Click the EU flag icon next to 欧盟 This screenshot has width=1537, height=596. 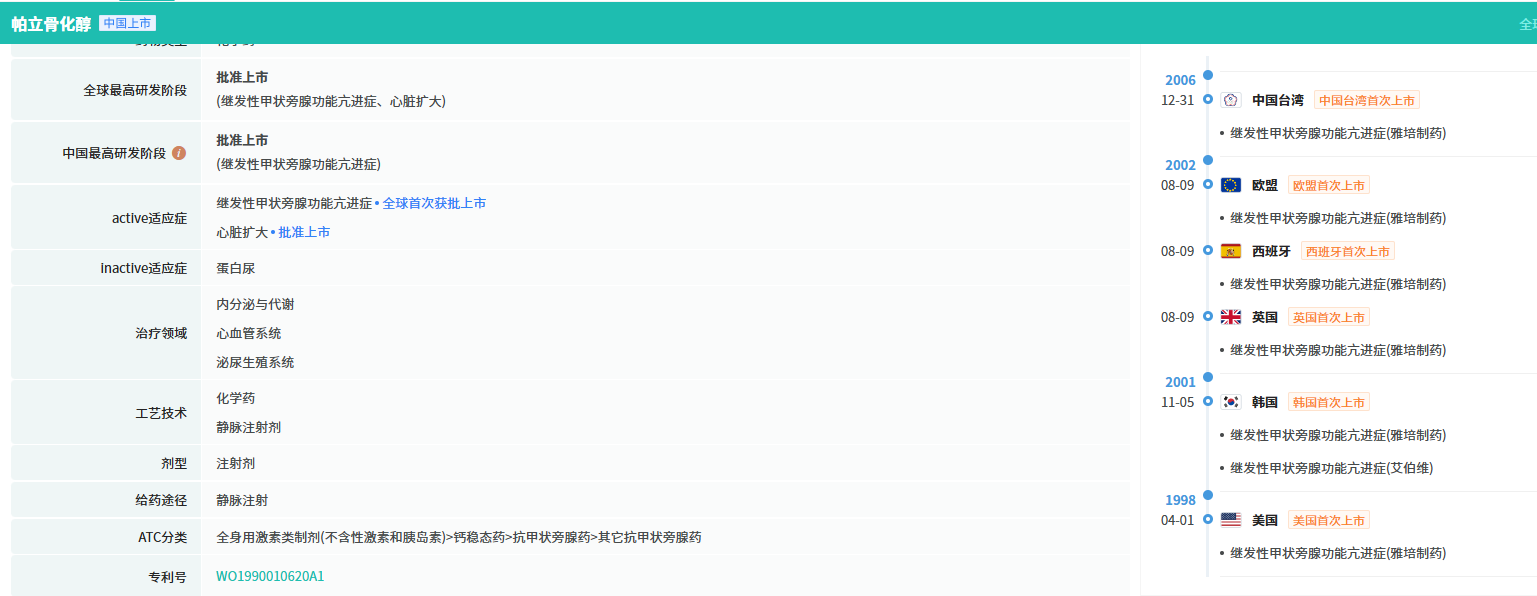click(x=1231, y=185)
